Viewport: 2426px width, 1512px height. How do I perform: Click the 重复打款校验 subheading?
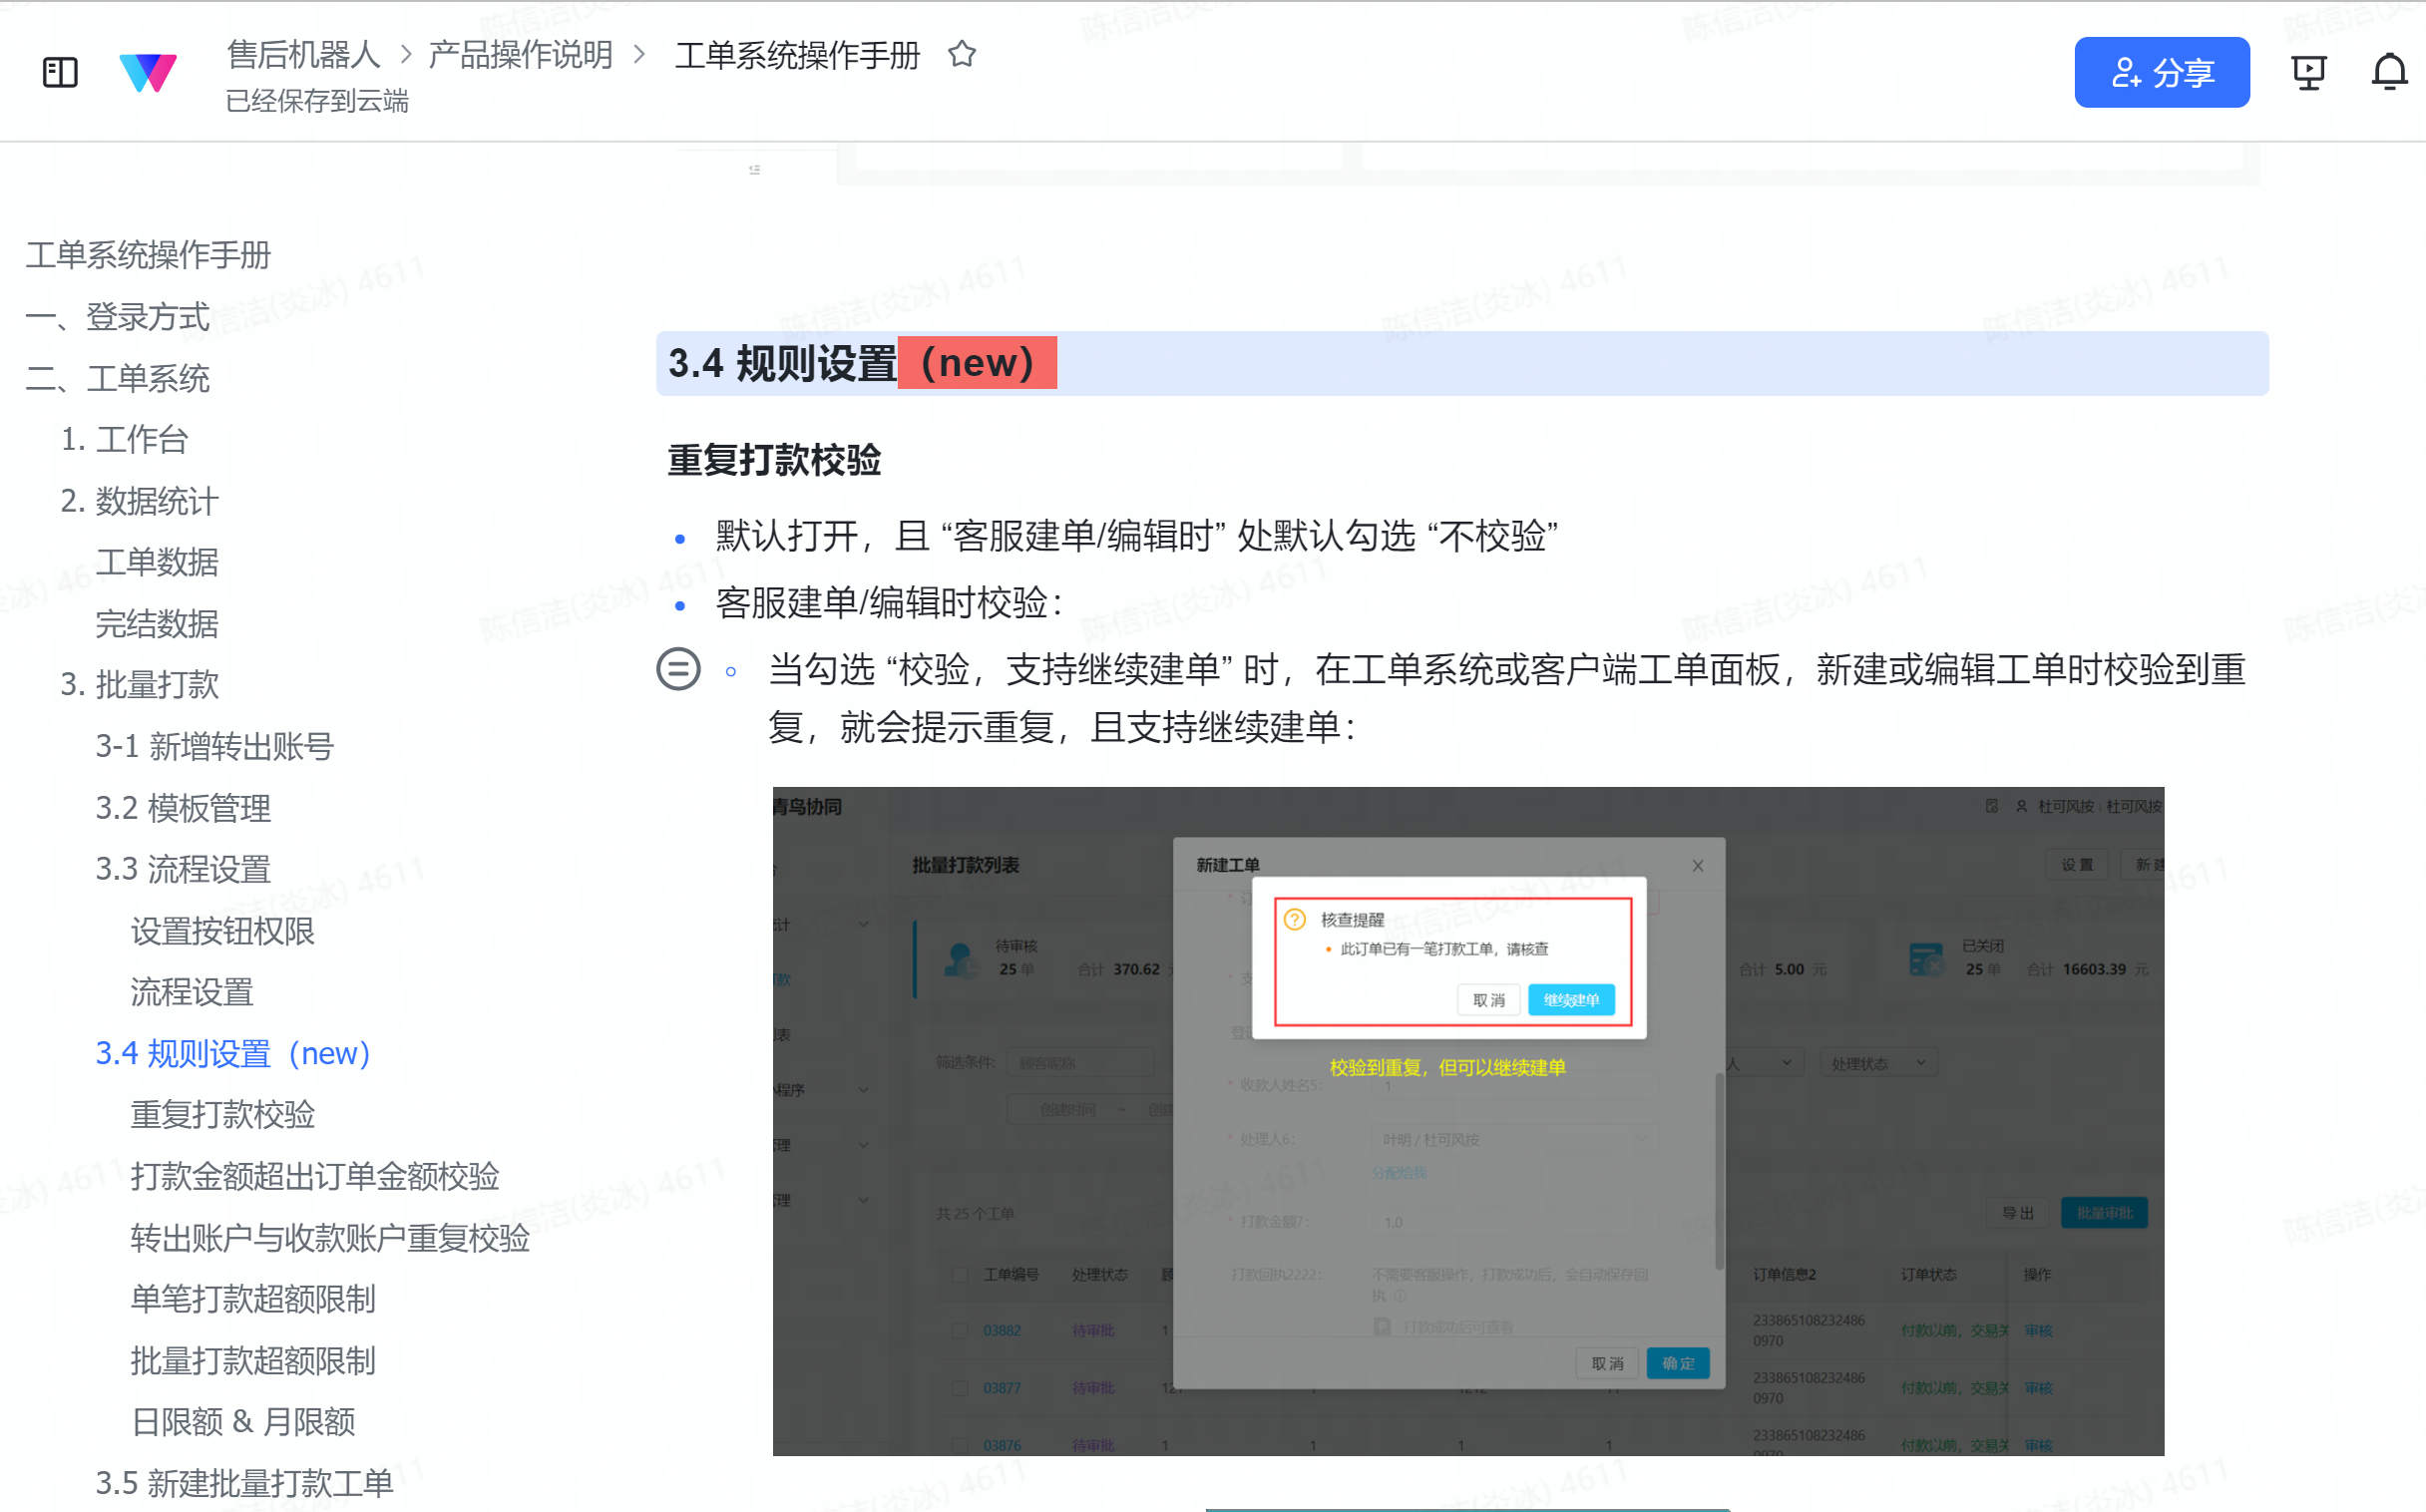point(775,461)
